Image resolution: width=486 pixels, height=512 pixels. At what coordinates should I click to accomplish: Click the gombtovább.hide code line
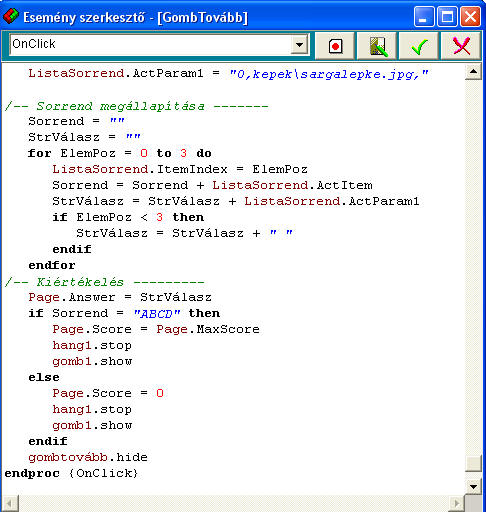pyautogui.click(x=88, y=457)
